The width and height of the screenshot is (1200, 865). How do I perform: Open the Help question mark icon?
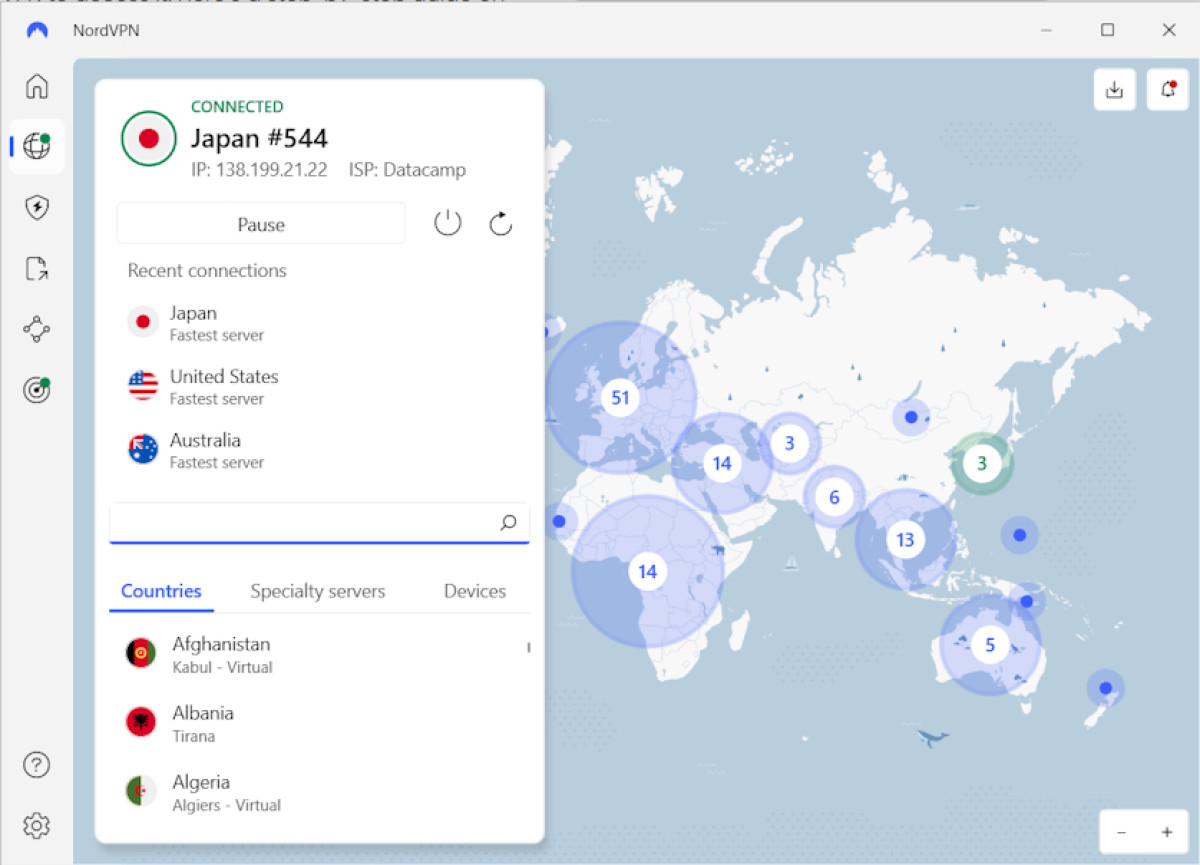tap(37, 765)
